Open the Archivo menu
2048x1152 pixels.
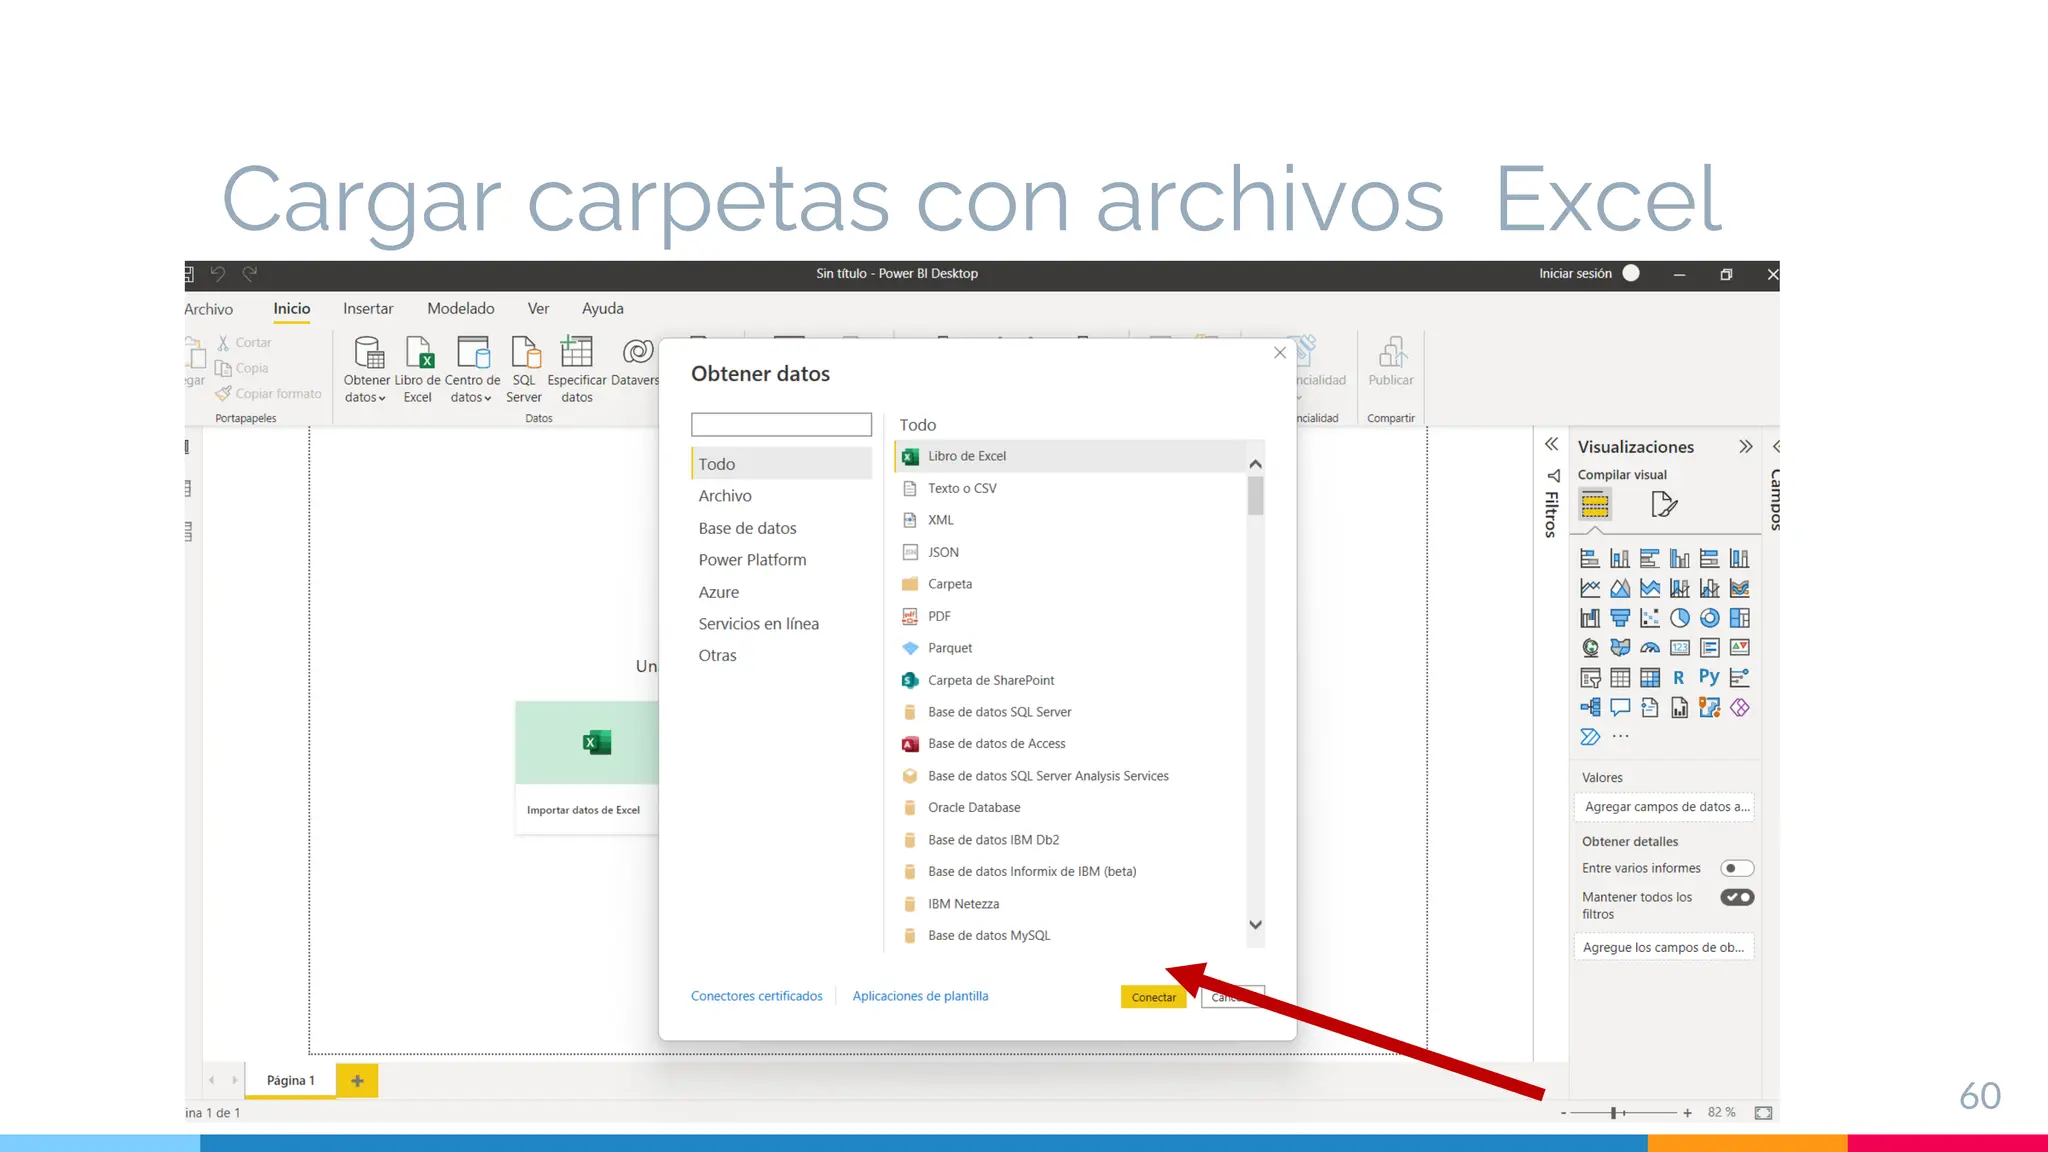208,309
